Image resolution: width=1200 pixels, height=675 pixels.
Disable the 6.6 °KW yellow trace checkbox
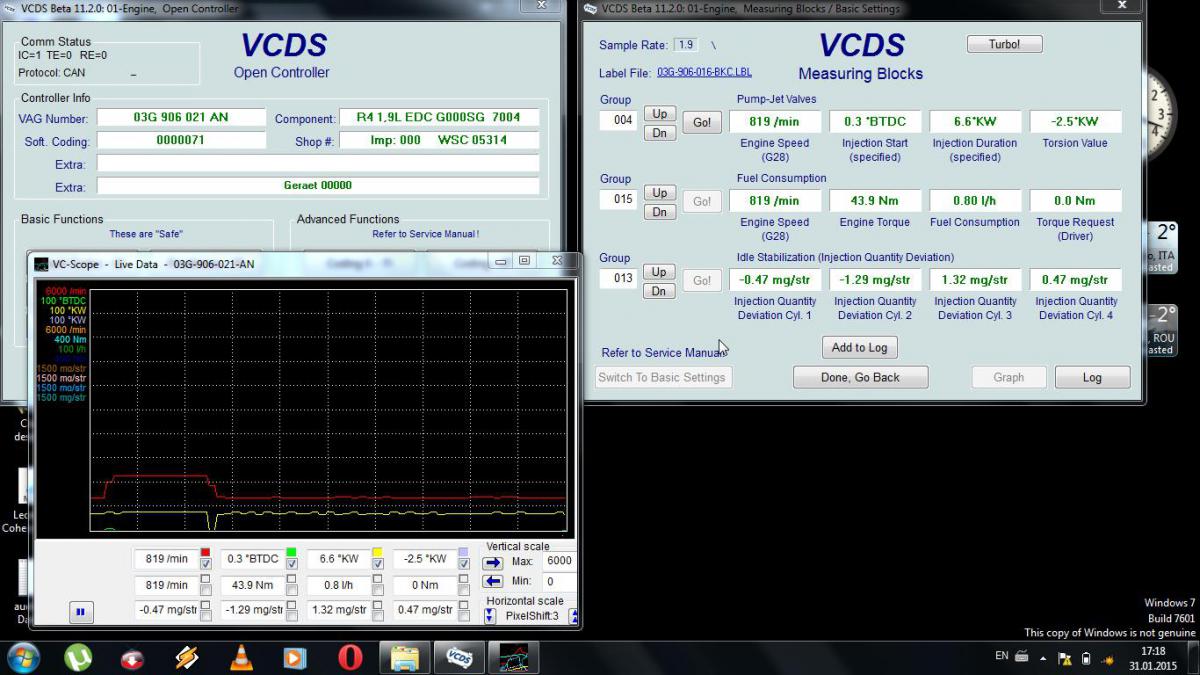377,565
